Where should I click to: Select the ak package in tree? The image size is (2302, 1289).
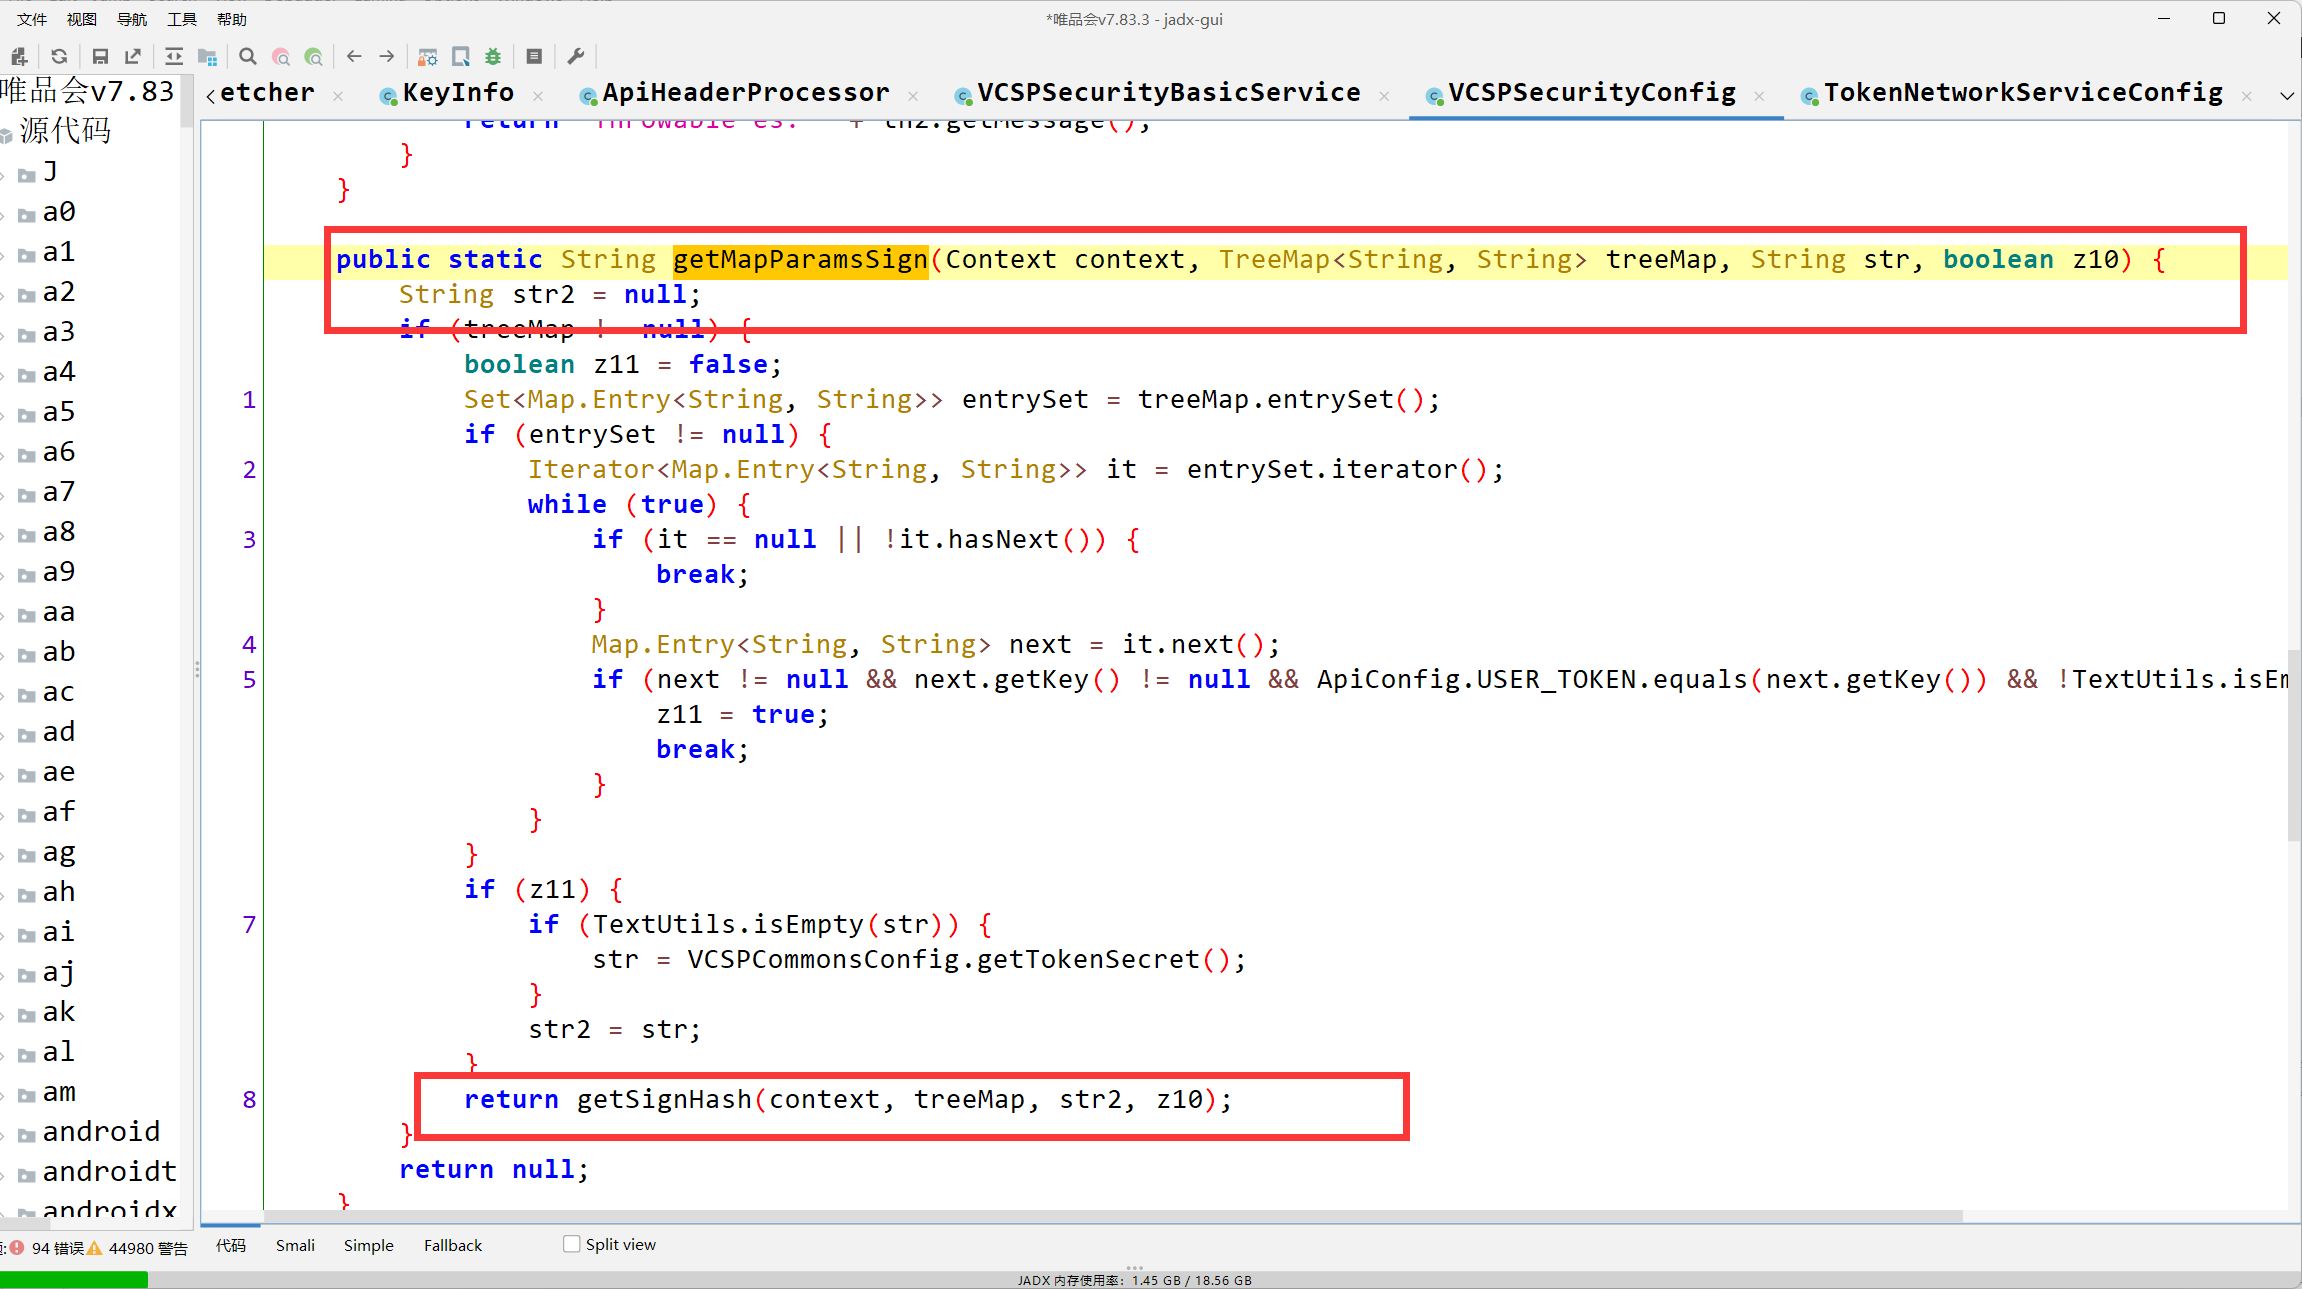pos(59,1011)
